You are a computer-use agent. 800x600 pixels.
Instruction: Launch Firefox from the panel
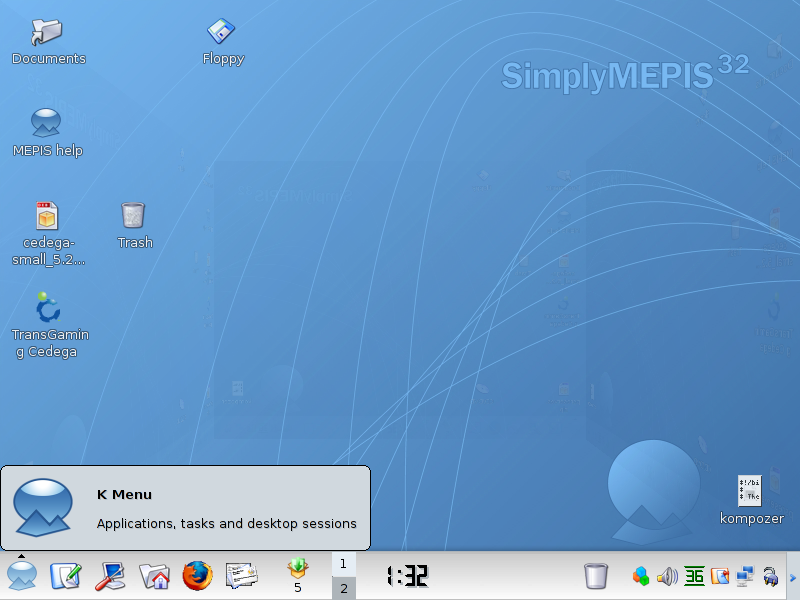tap(198, 576)
